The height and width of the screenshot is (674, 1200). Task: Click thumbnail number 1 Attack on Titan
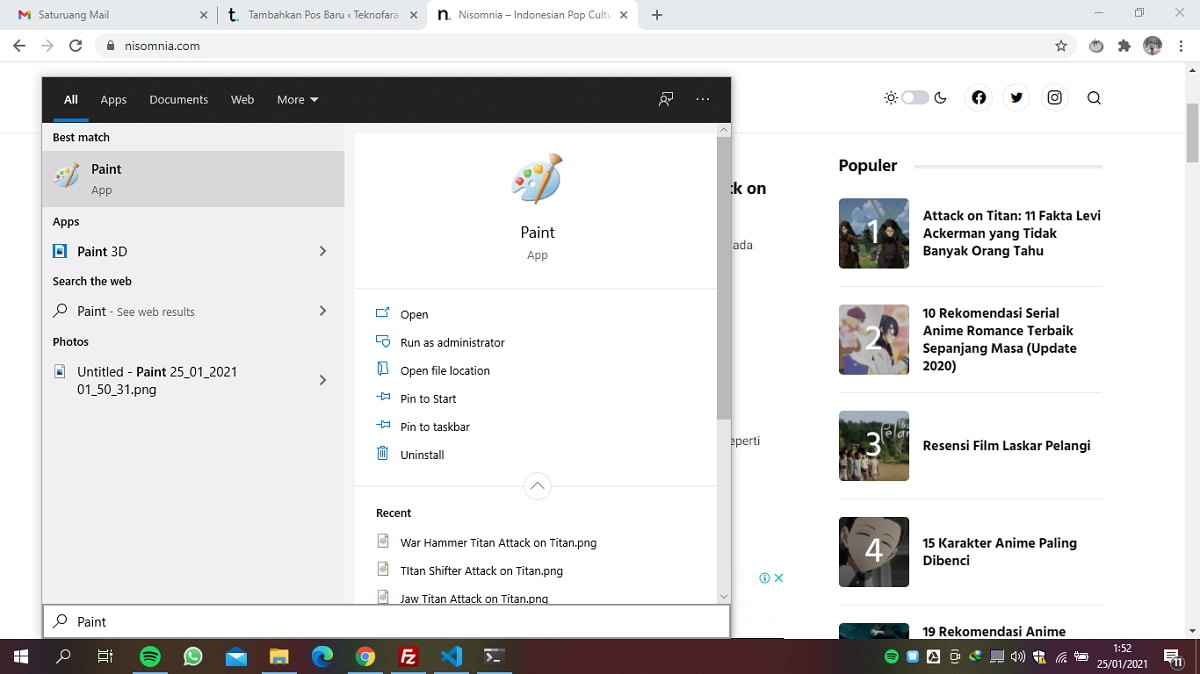coord(874,233)
